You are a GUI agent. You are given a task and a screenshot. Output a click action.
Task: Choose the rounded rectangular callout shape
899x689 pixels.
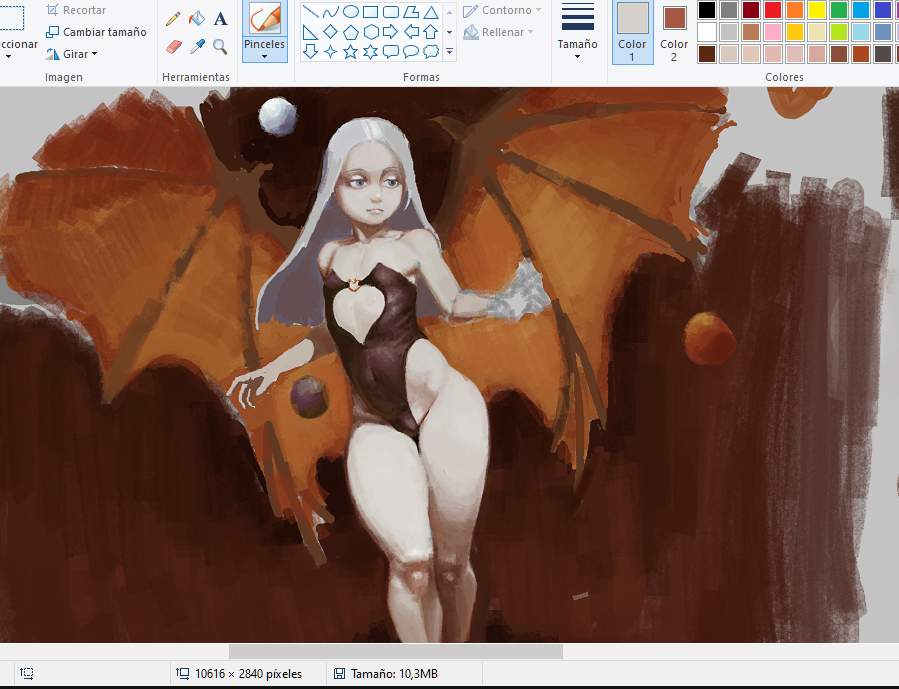tap(390, 52)
